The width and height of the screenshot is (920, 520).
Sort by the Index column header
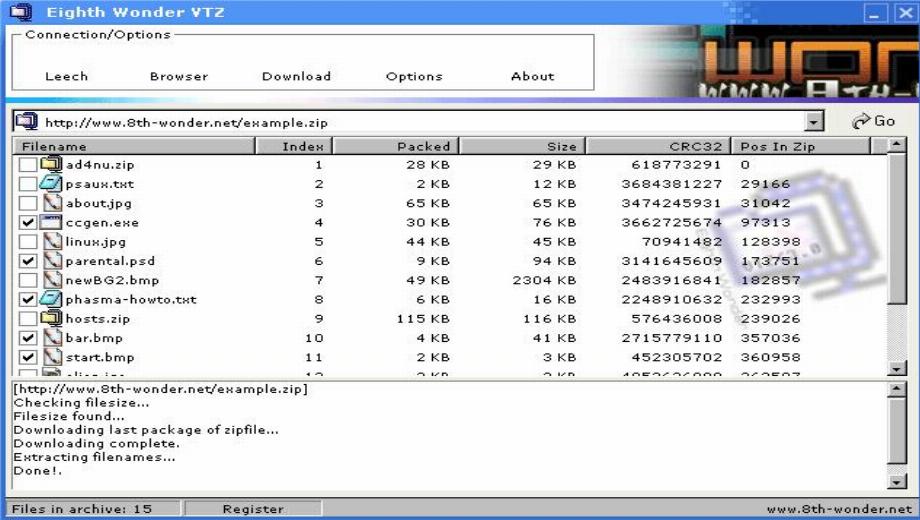point(293,146)
